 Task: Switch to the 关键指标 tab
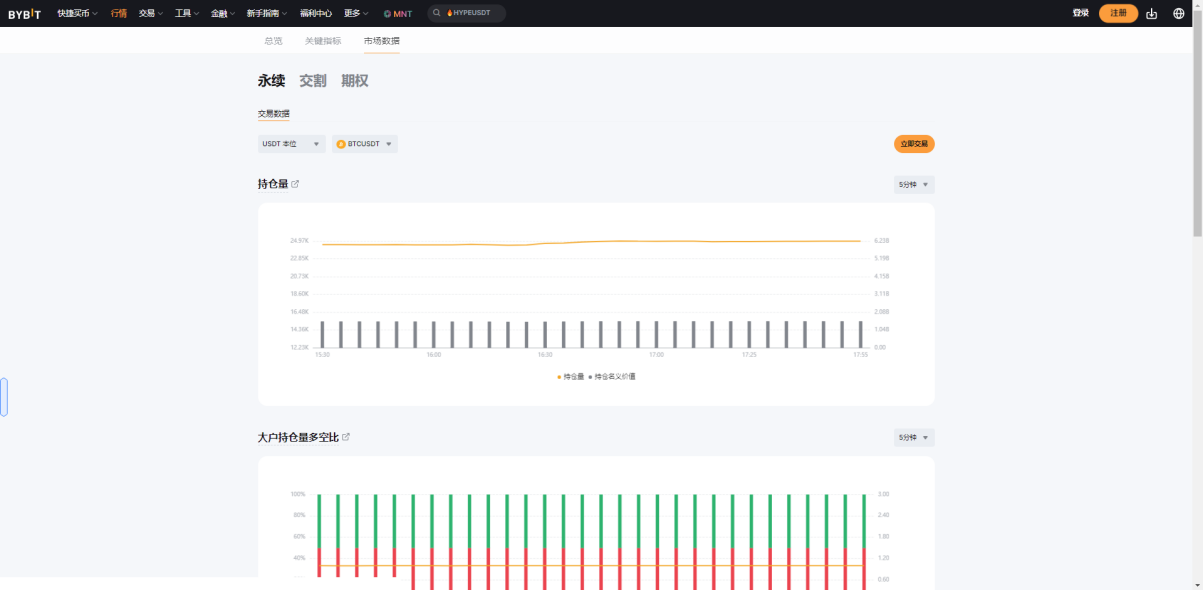pyautogui.click(x=323, y=41)
